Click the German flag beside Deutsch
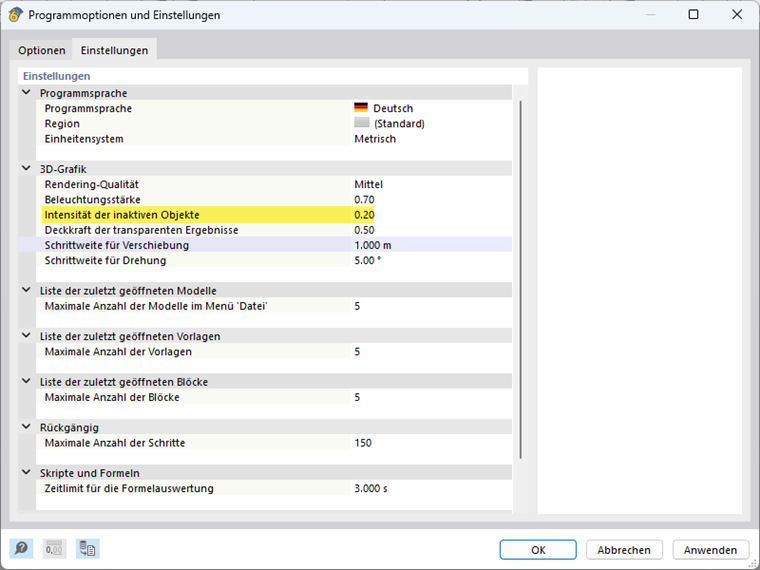This screenshot has width=760, height=570. click(x=361, y=108)
